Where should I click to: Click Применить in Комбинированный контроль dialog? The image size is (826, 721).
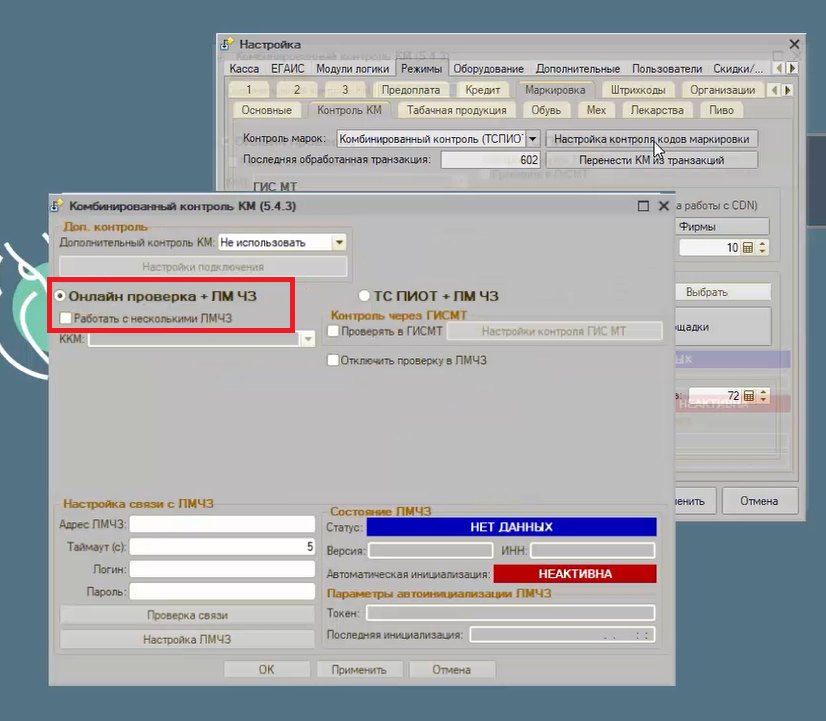click(x=359, y=669)
